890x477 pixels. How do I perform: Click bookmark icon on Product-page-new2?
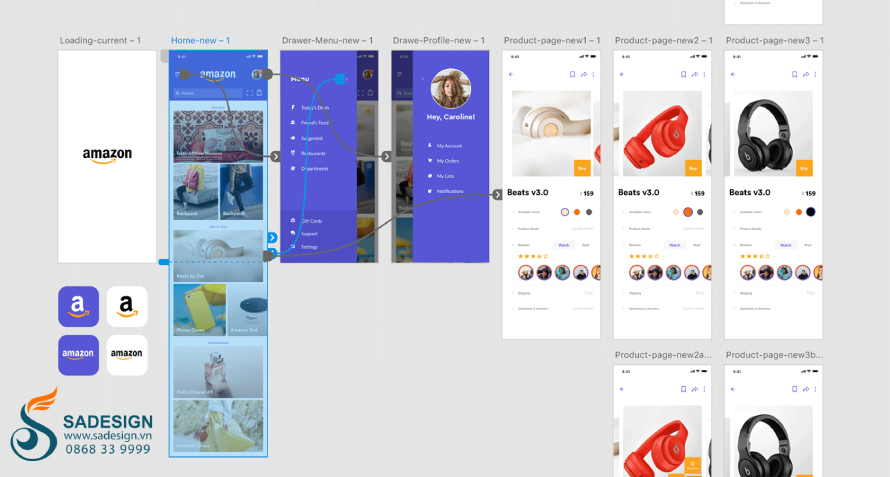tap(683, 74)
